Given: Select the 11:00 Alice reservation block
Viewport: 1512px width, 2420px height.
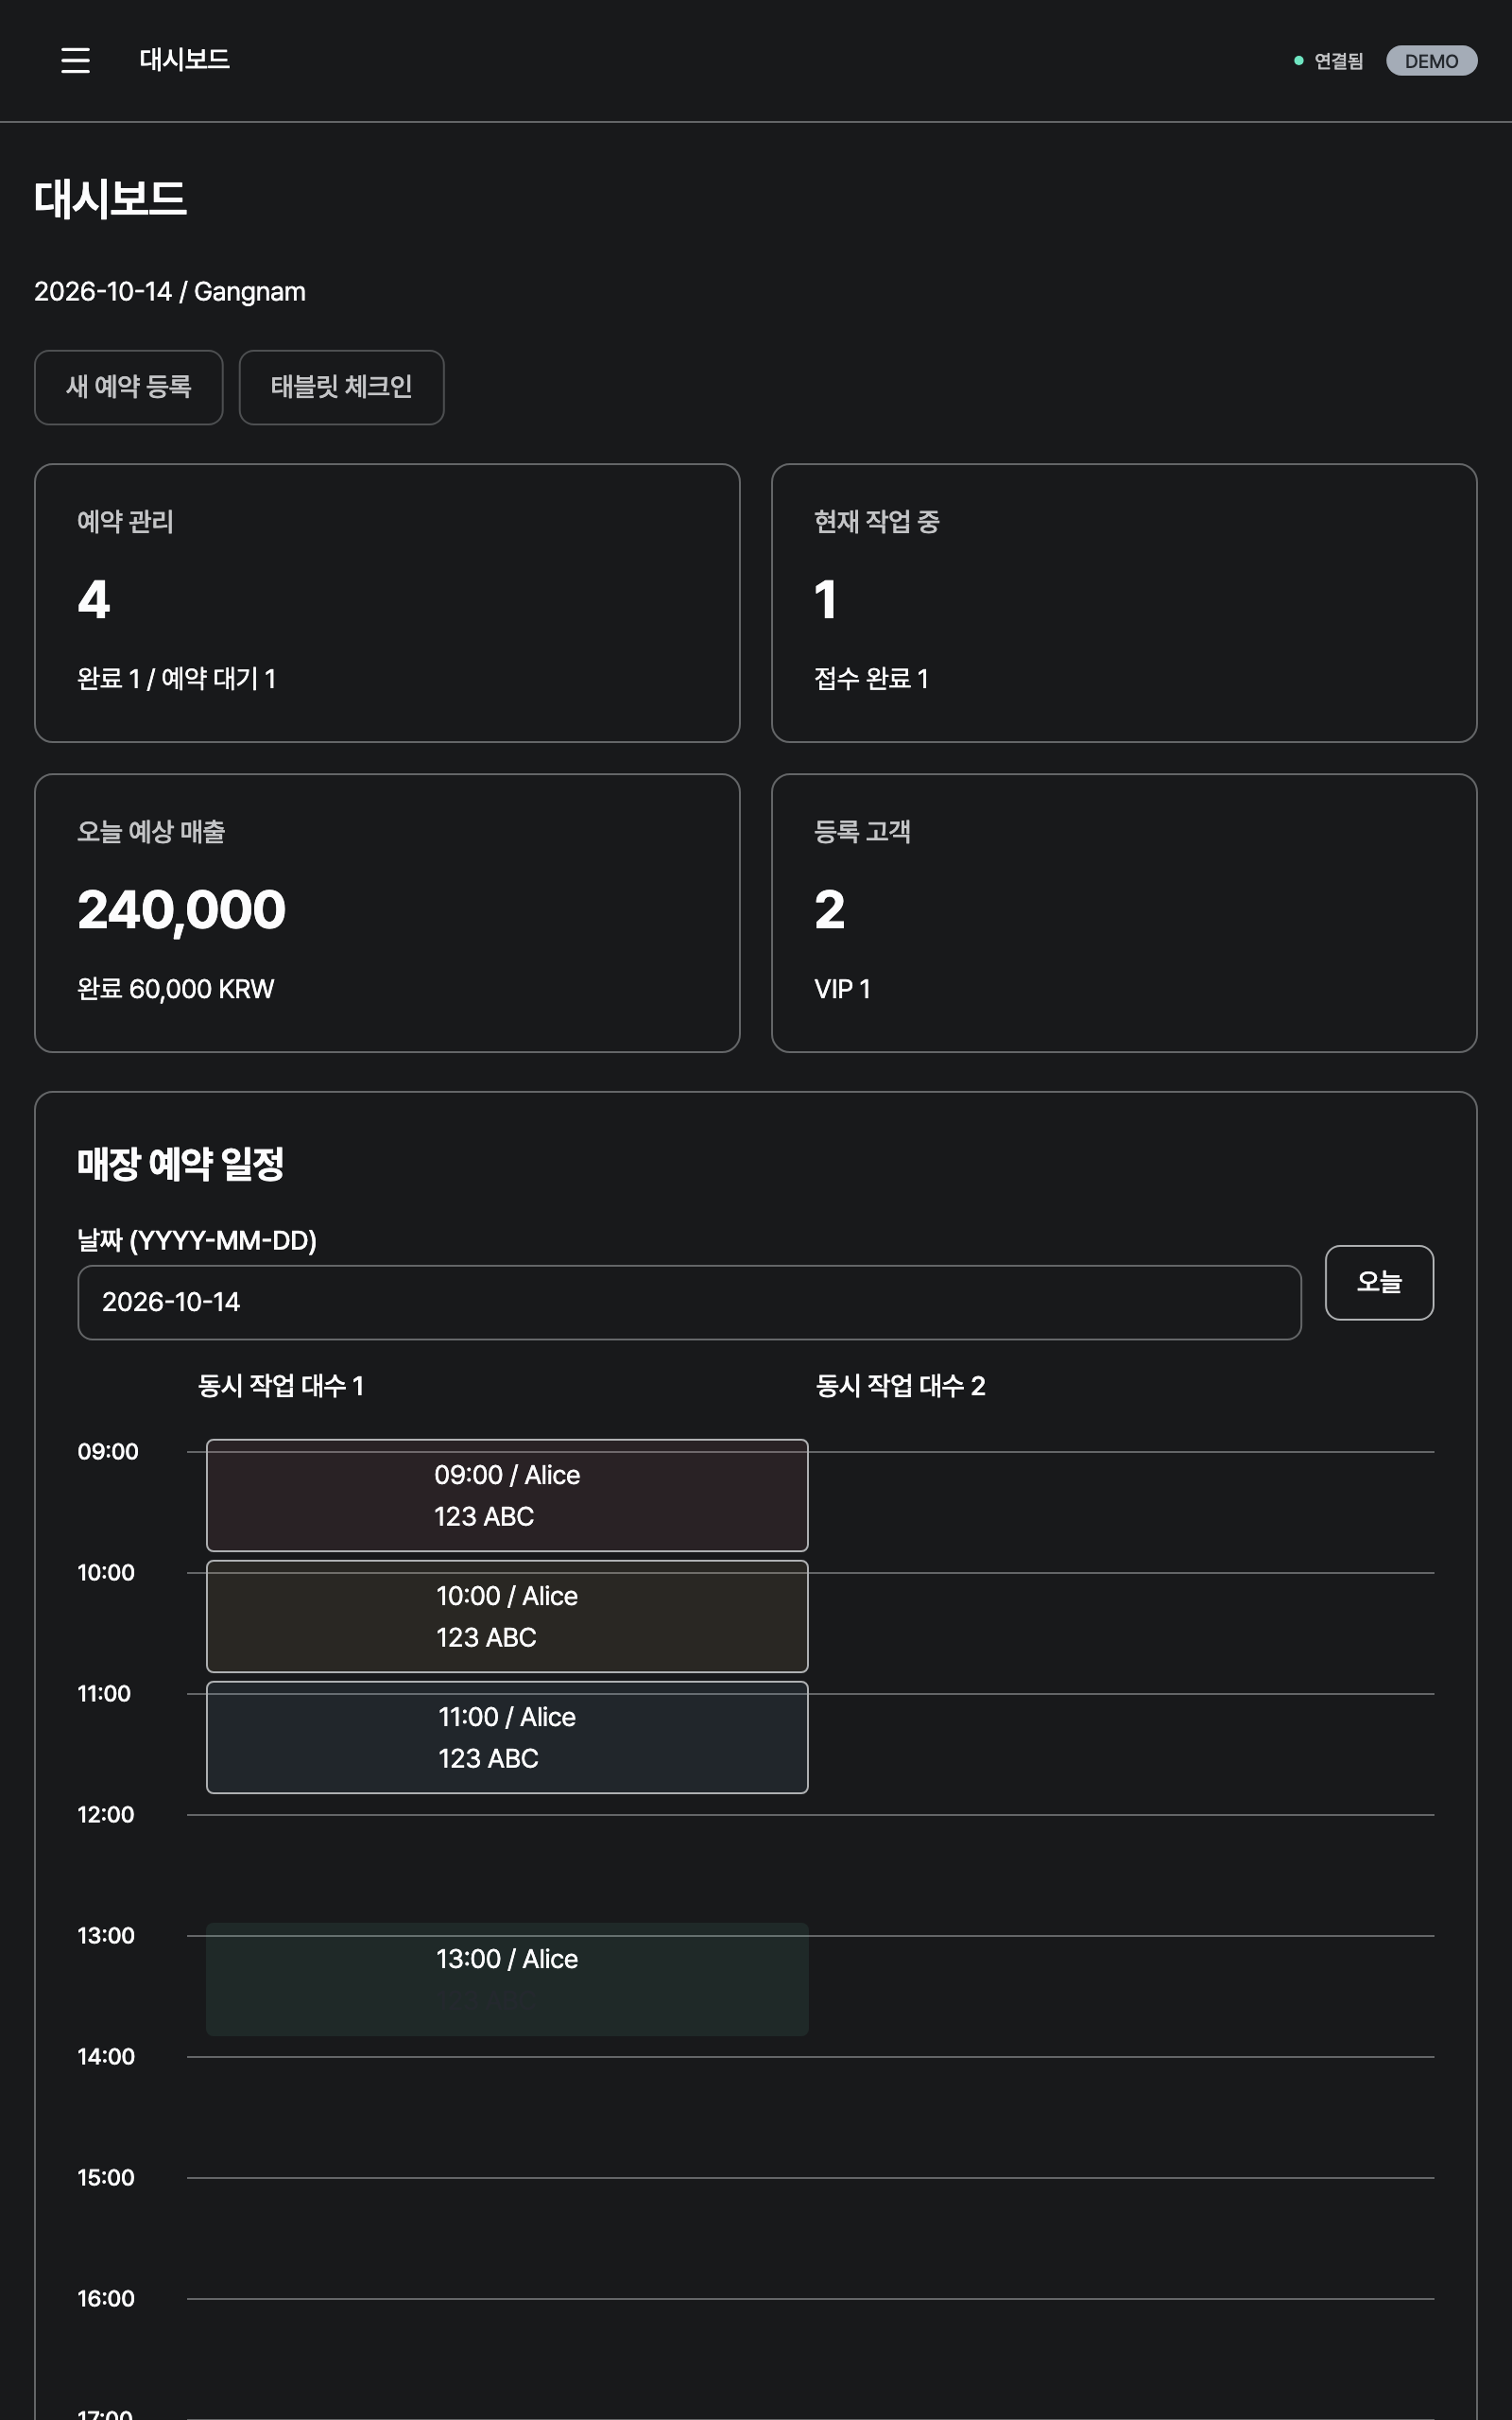Looking at the screenshot, I should click(x=507, y=1737).
